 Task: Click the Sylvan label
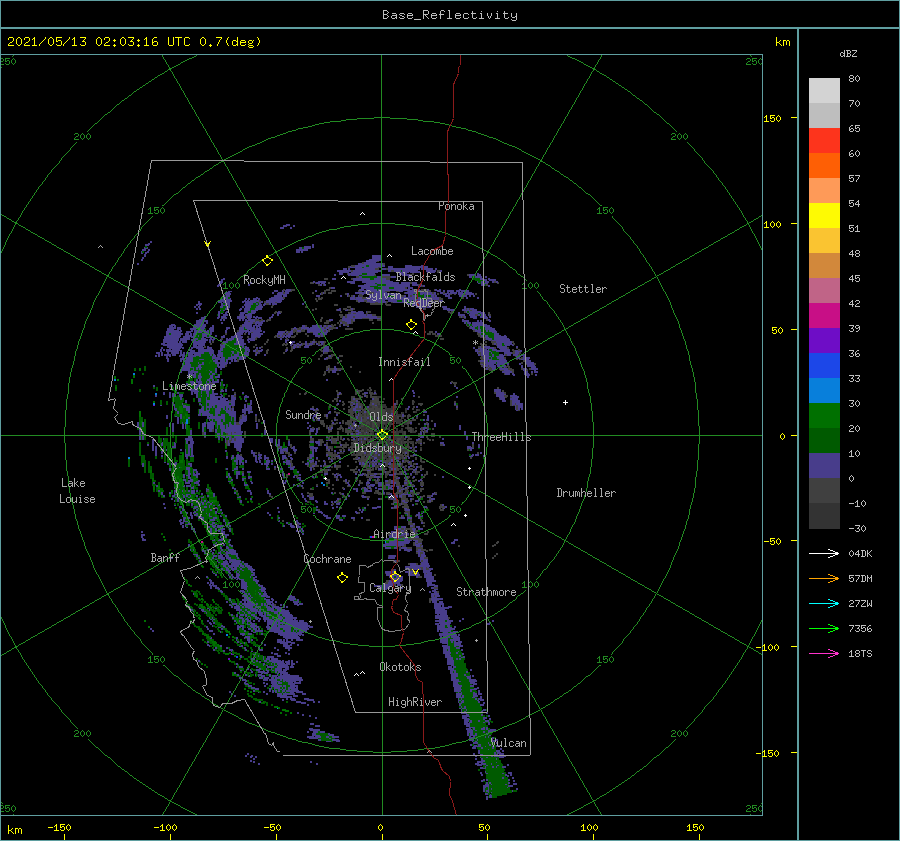tap(383, 296)
